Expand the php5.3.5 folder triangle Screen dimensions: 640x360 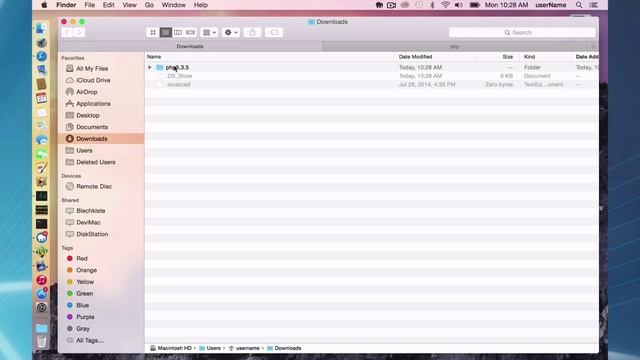pyautogui.click(x=150, y=67)
